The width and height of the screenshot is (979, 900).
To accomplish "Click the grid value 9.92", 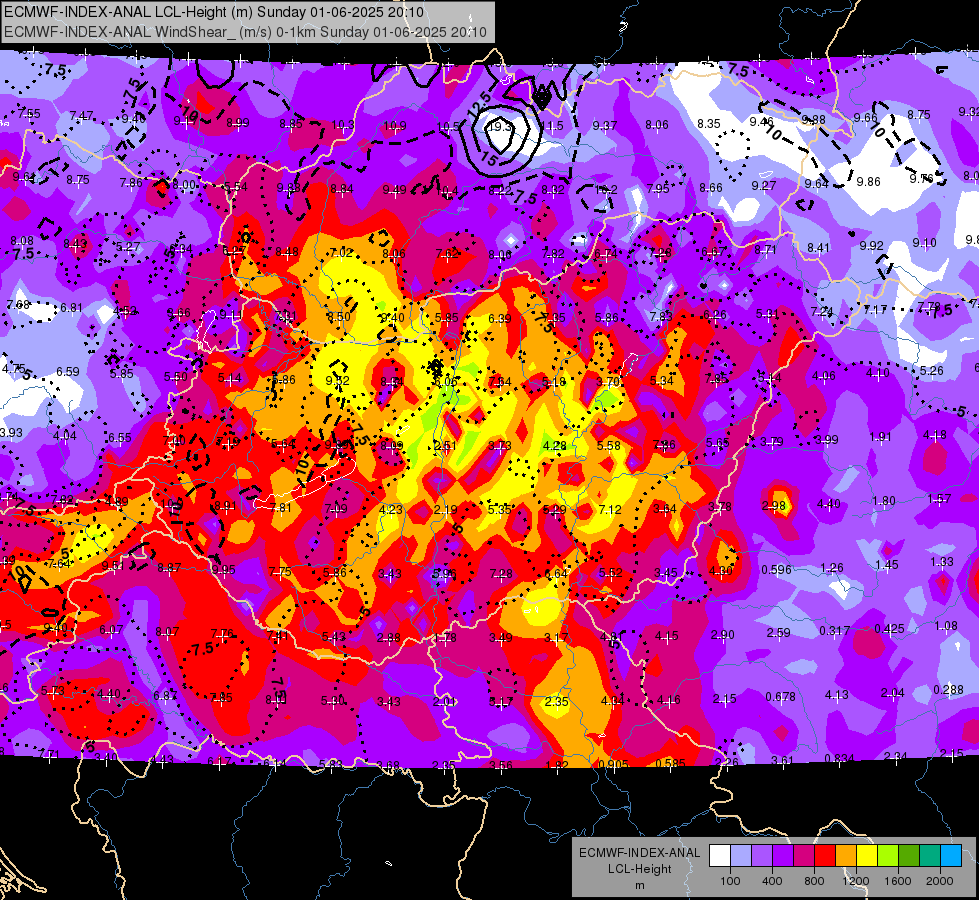I will 872,246.
